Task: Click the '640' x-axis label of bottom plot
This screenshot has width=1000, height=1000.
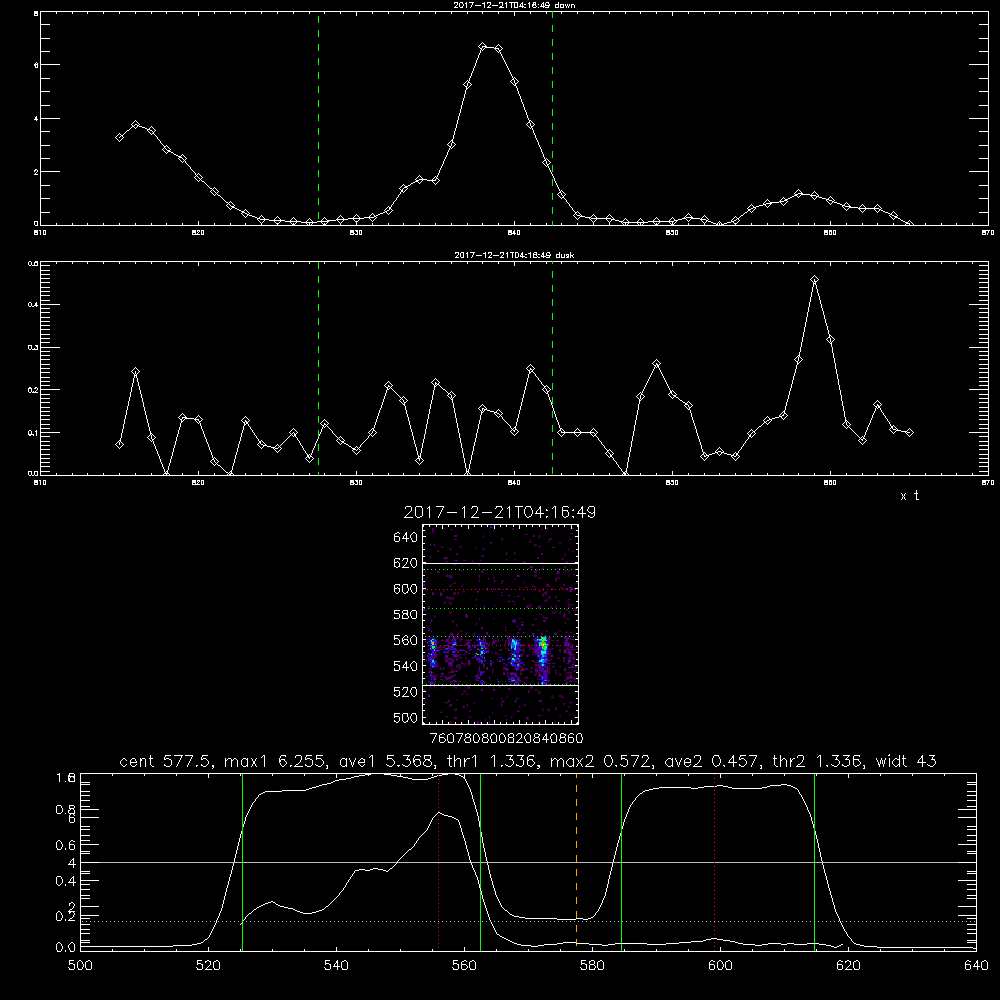Action: pos(976,966)
